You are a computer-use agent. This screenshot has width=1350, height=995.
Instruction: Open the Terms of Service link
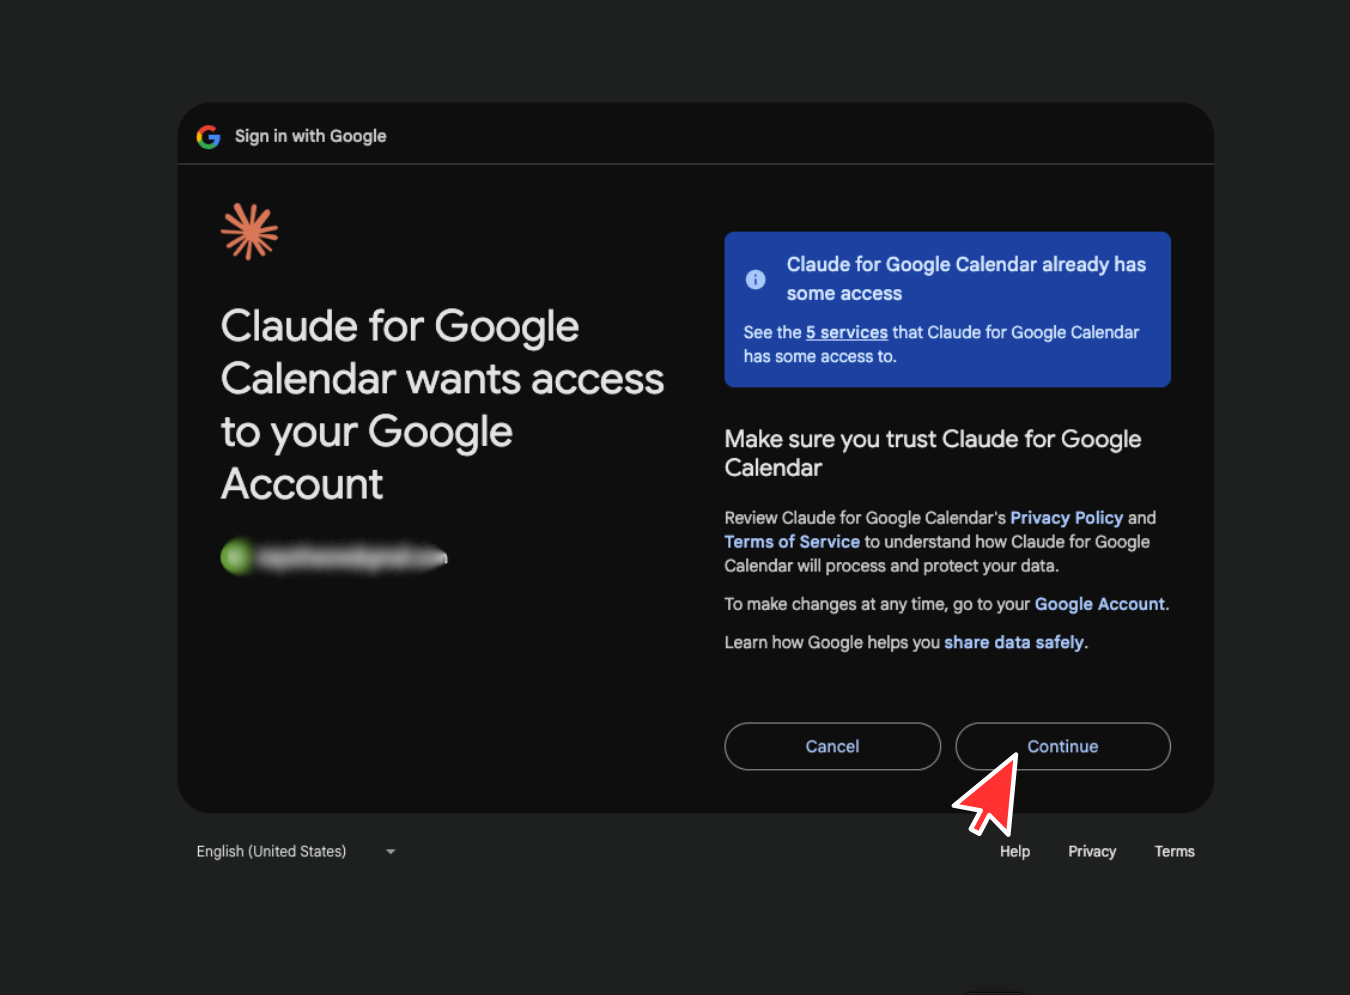792,542
